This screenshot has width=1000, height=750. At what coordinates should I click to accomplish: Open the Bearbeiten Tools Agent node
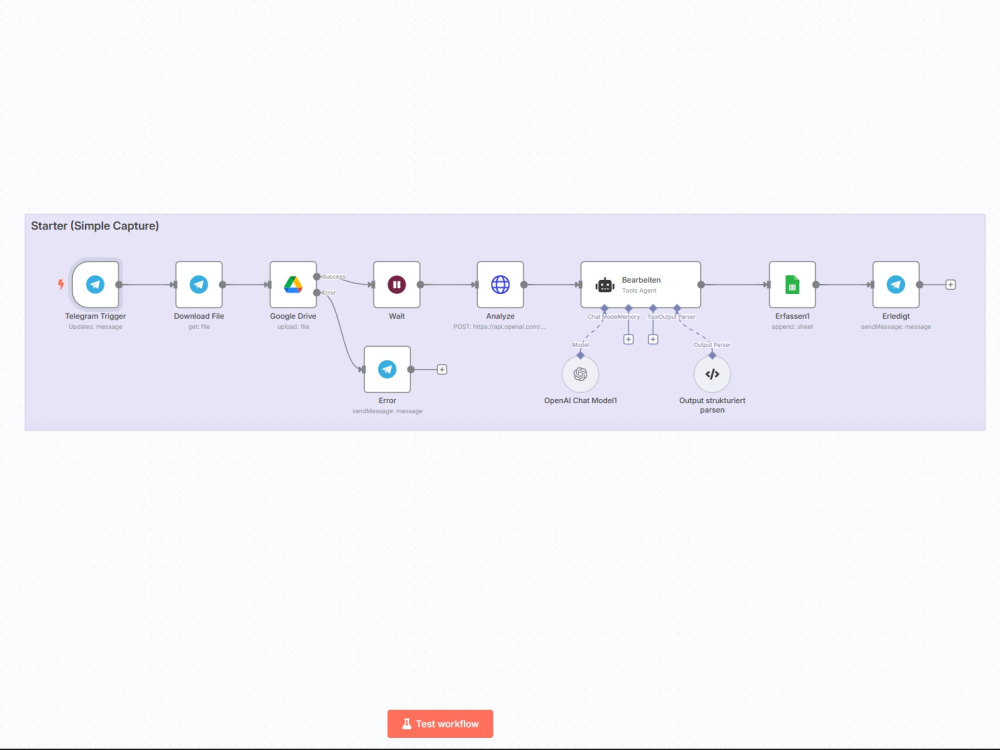click(x=640, y=282)
